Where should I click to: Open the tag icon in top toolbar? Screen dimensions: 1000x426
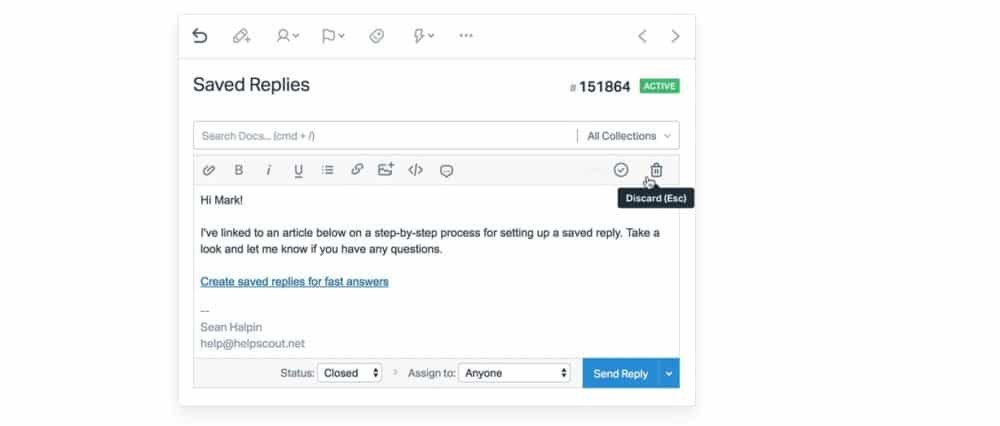[377, 36]
